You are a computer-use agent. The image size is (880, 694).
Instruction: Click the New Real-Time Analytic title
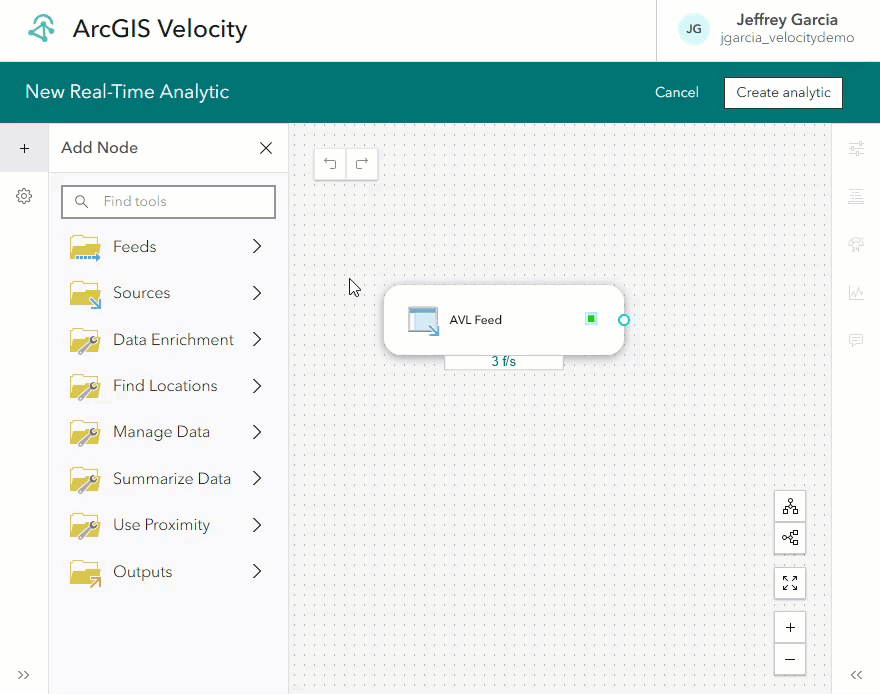[127, 91]
